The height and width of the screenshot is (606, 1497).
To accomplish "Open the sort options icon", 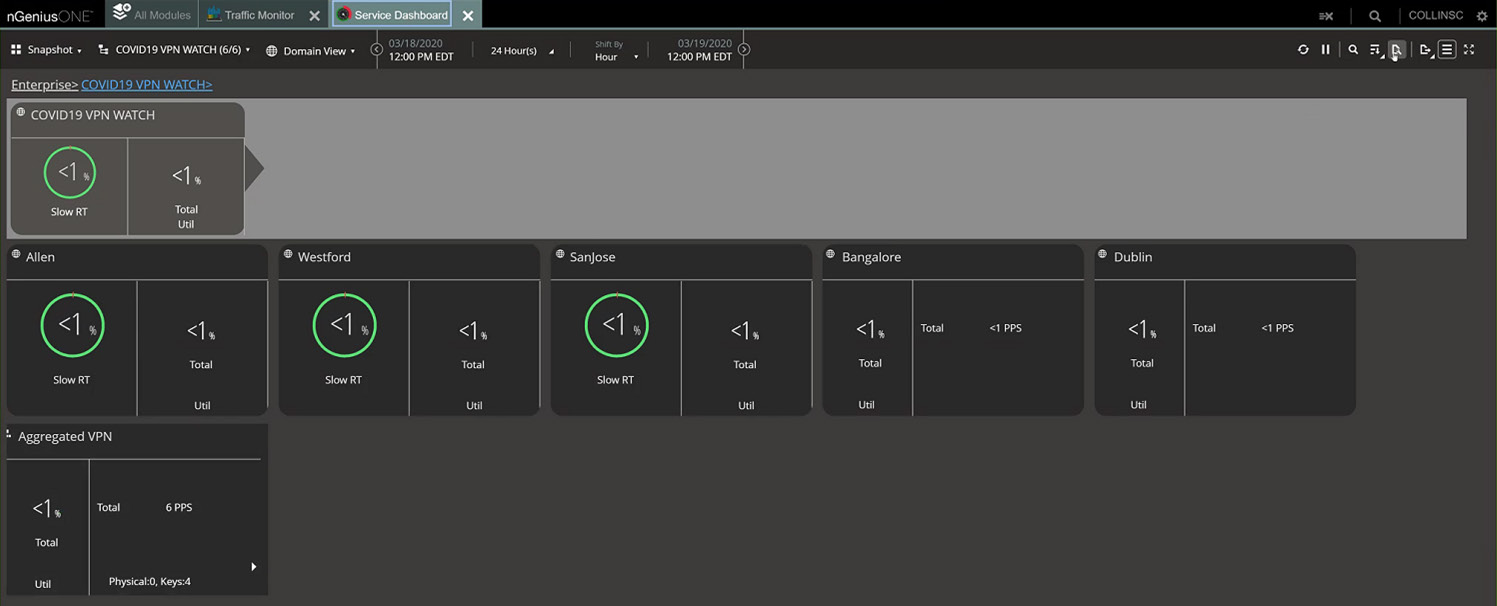I will pos(1375,50).
